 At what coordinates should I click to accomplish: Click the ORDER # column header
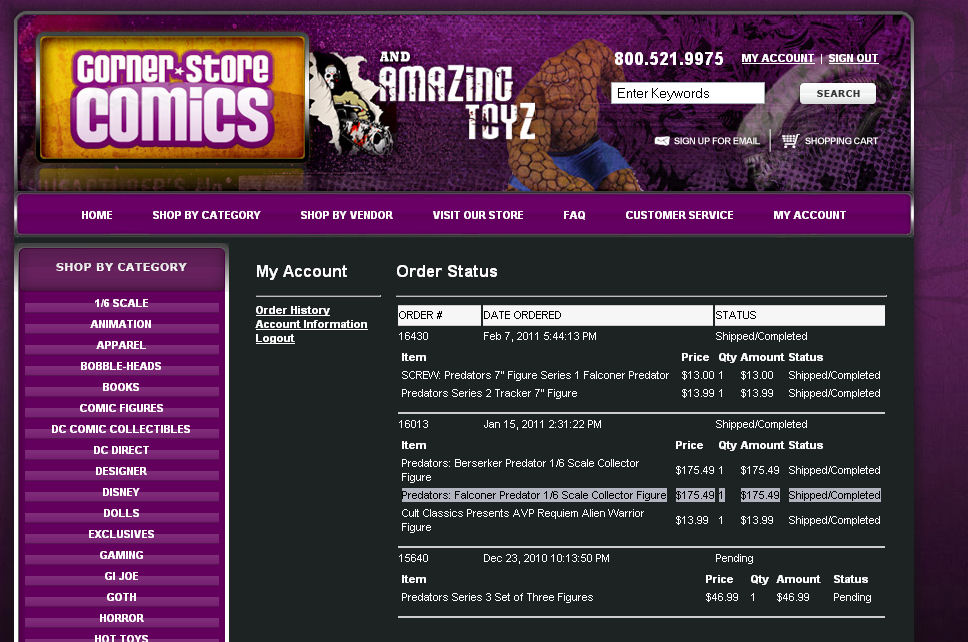[x=439, y=315]
